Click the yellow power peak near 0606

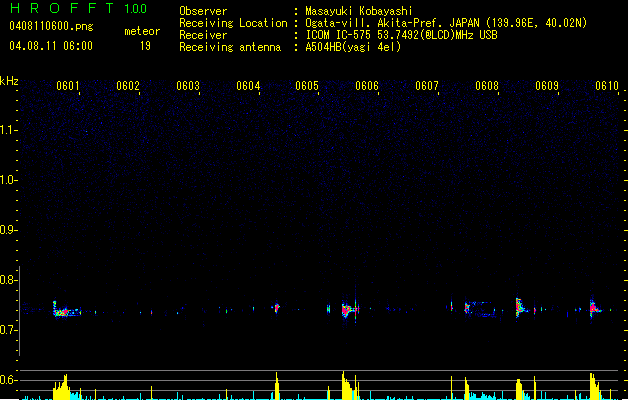coord(347,386)
